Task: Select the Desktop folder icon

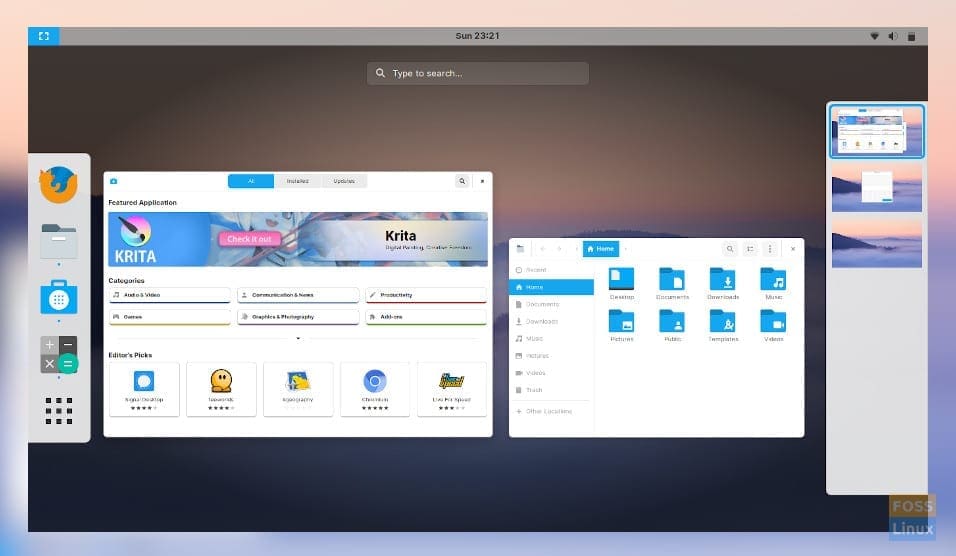Action: (622, 279)
